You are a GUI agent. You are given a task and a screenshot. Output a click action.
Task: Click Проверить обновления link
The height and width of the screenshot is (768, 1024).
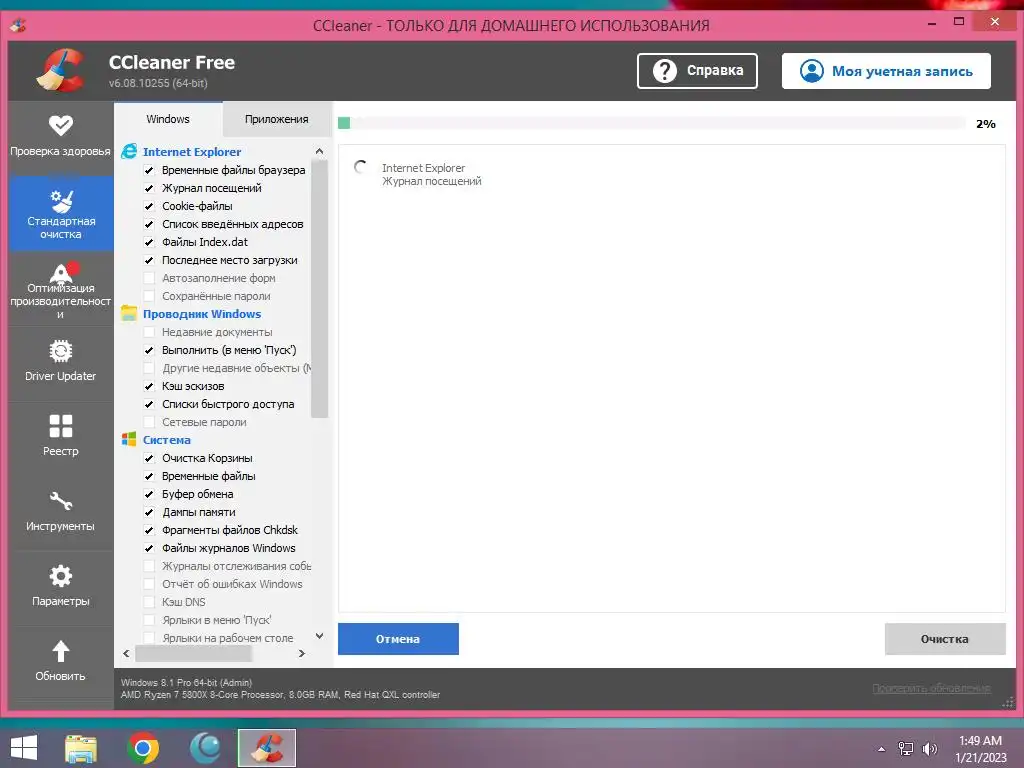pyautogui.click(x=932, y=688)
